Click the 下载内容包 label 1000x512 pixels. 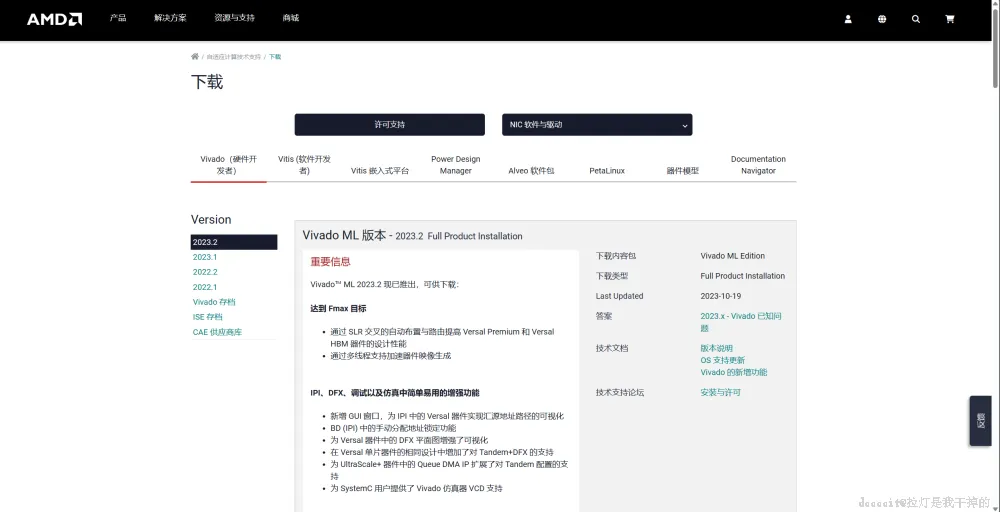coord(616,256)
